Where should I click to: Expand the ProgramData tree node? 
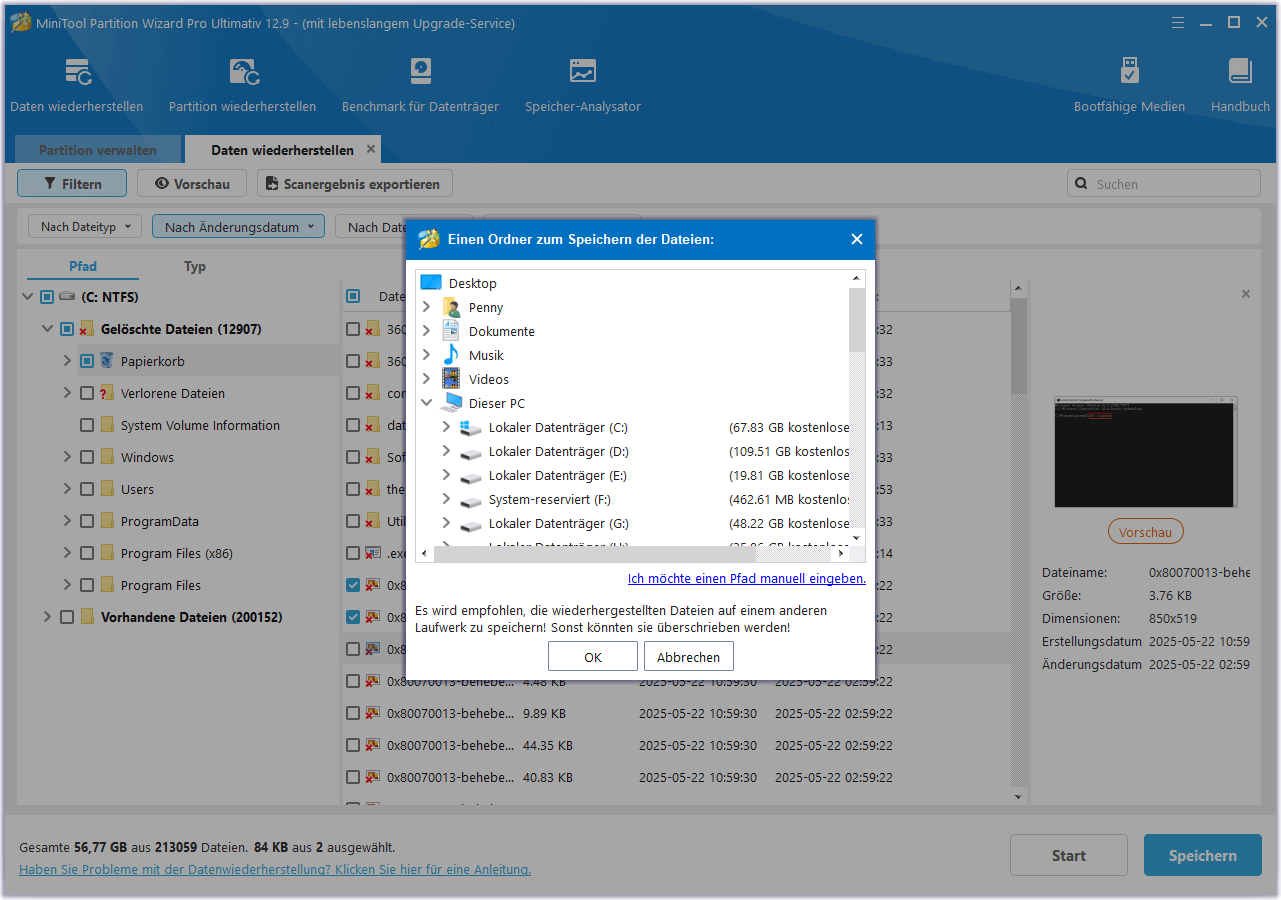(x=67, y=521)
